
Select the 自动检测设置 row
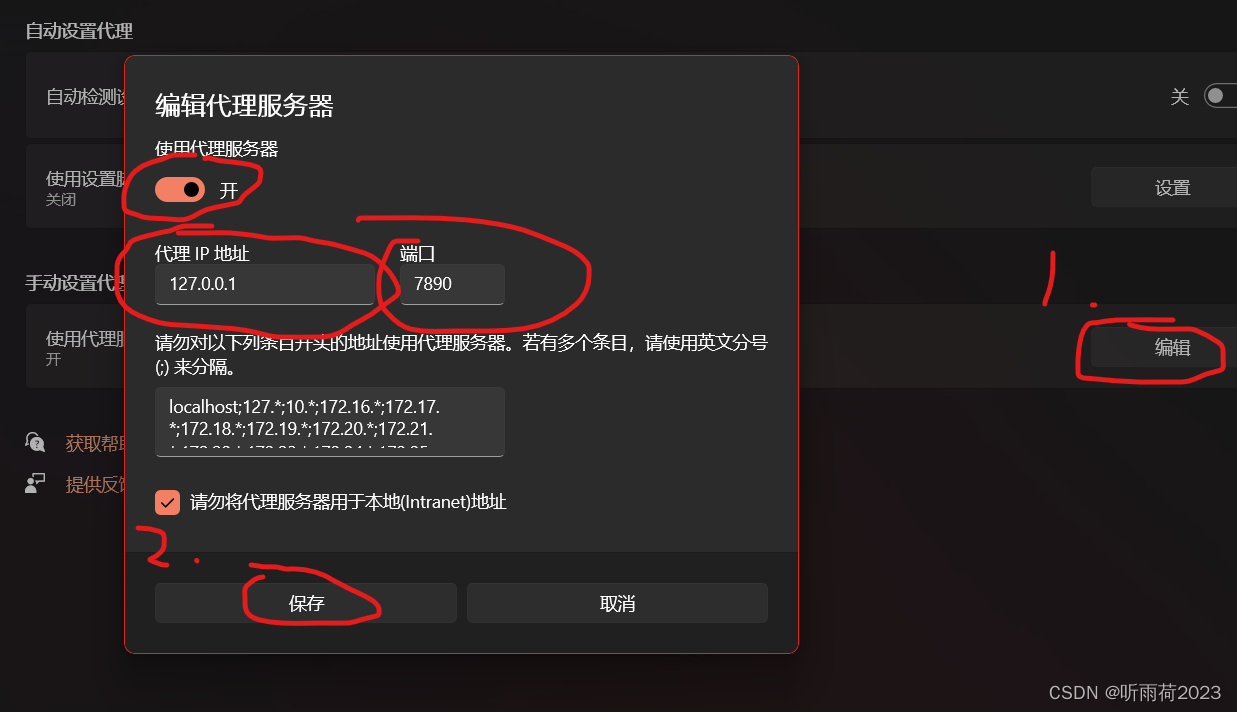coord(631,96)
